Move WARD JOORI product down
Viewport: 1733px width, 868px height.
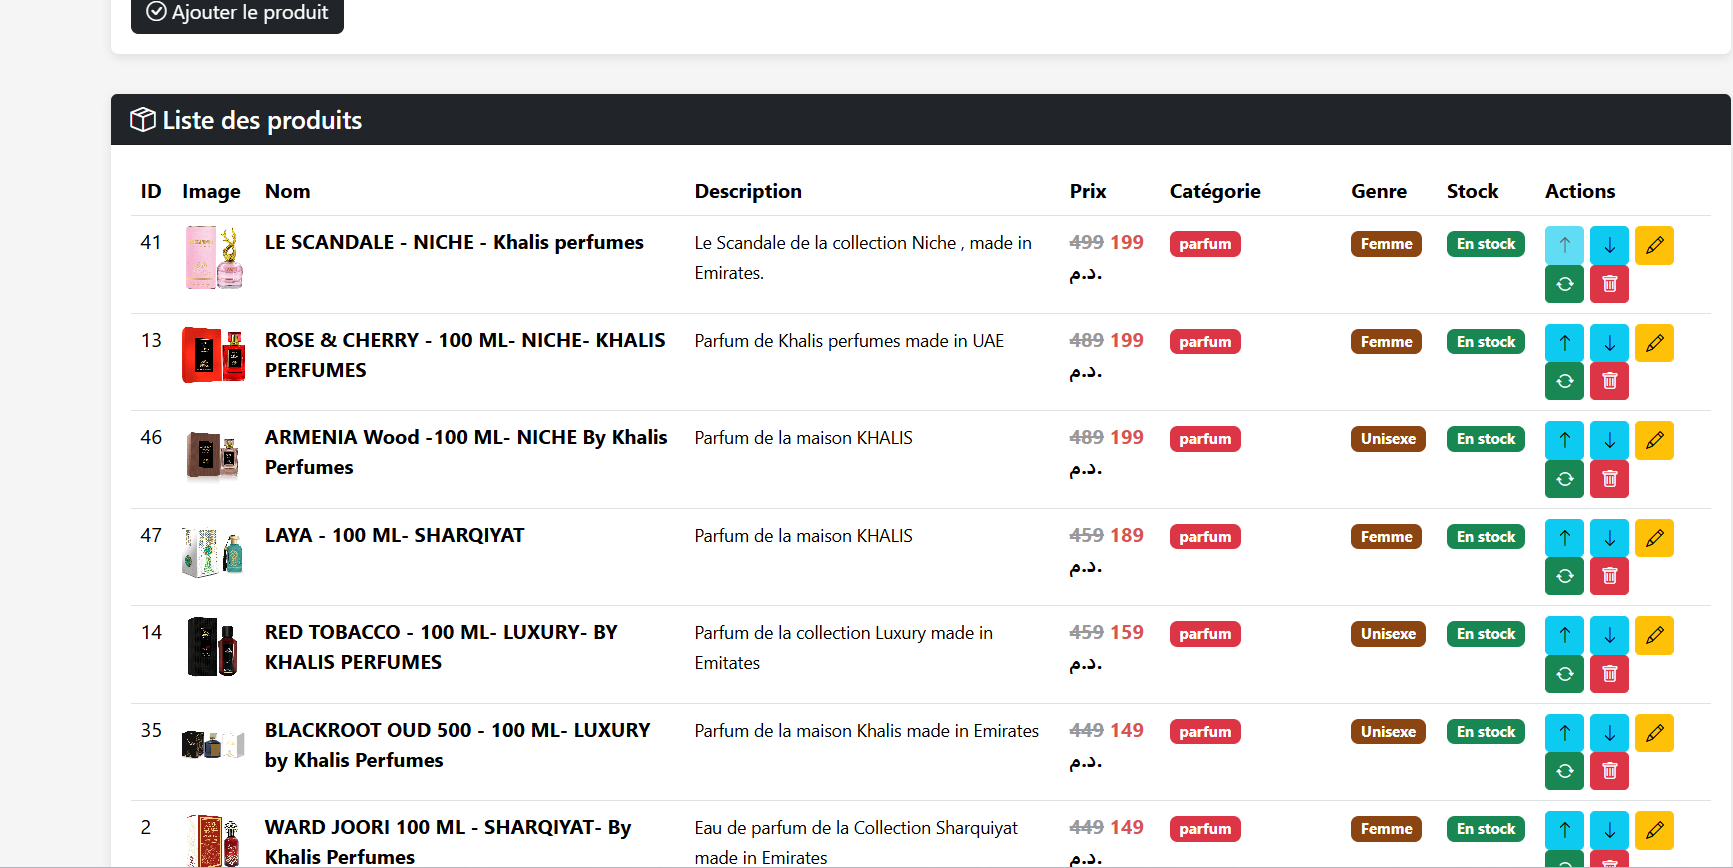pos(1609,830)
